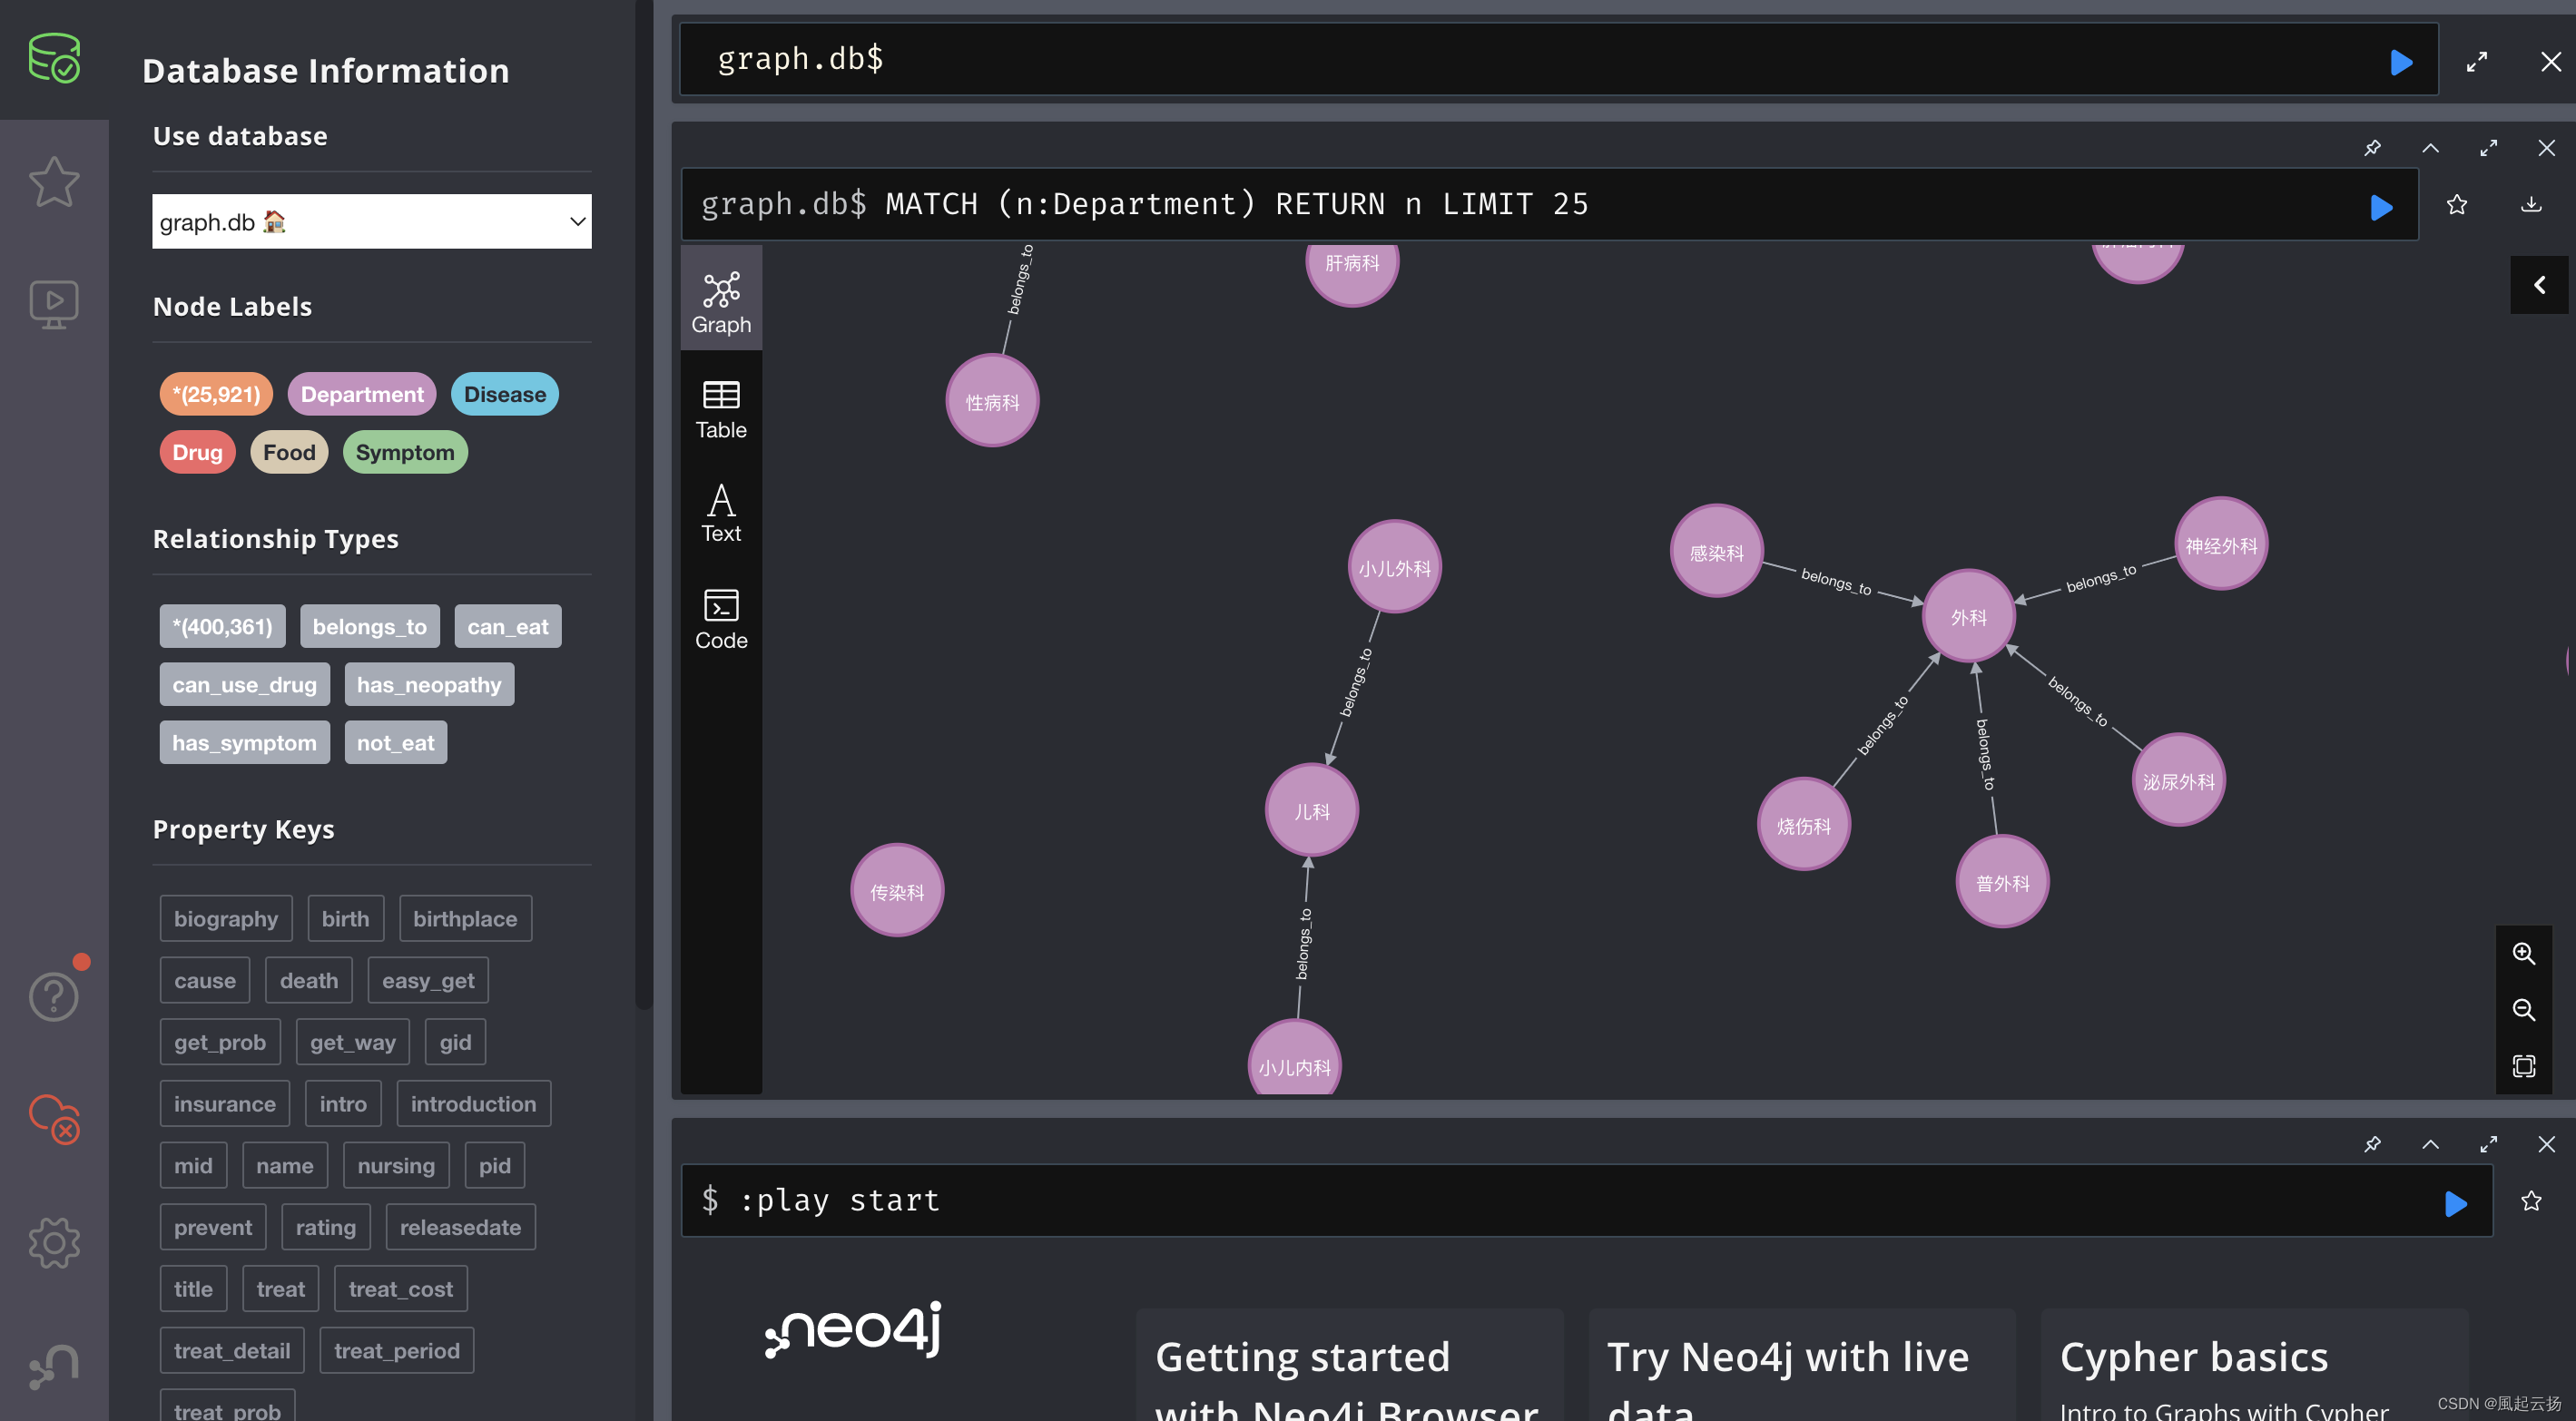
Task: Click the 外科 node in the graph
Action: pyautogui.click(x=1967, y=617)
